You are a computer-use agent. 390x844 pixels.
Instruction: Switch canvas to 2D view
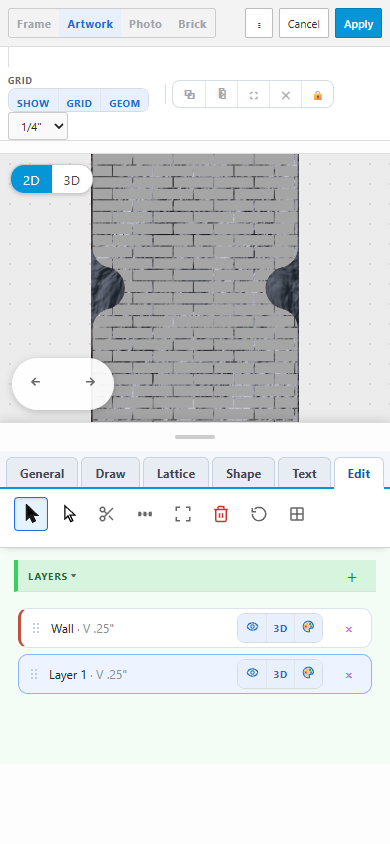click(31, 180)
